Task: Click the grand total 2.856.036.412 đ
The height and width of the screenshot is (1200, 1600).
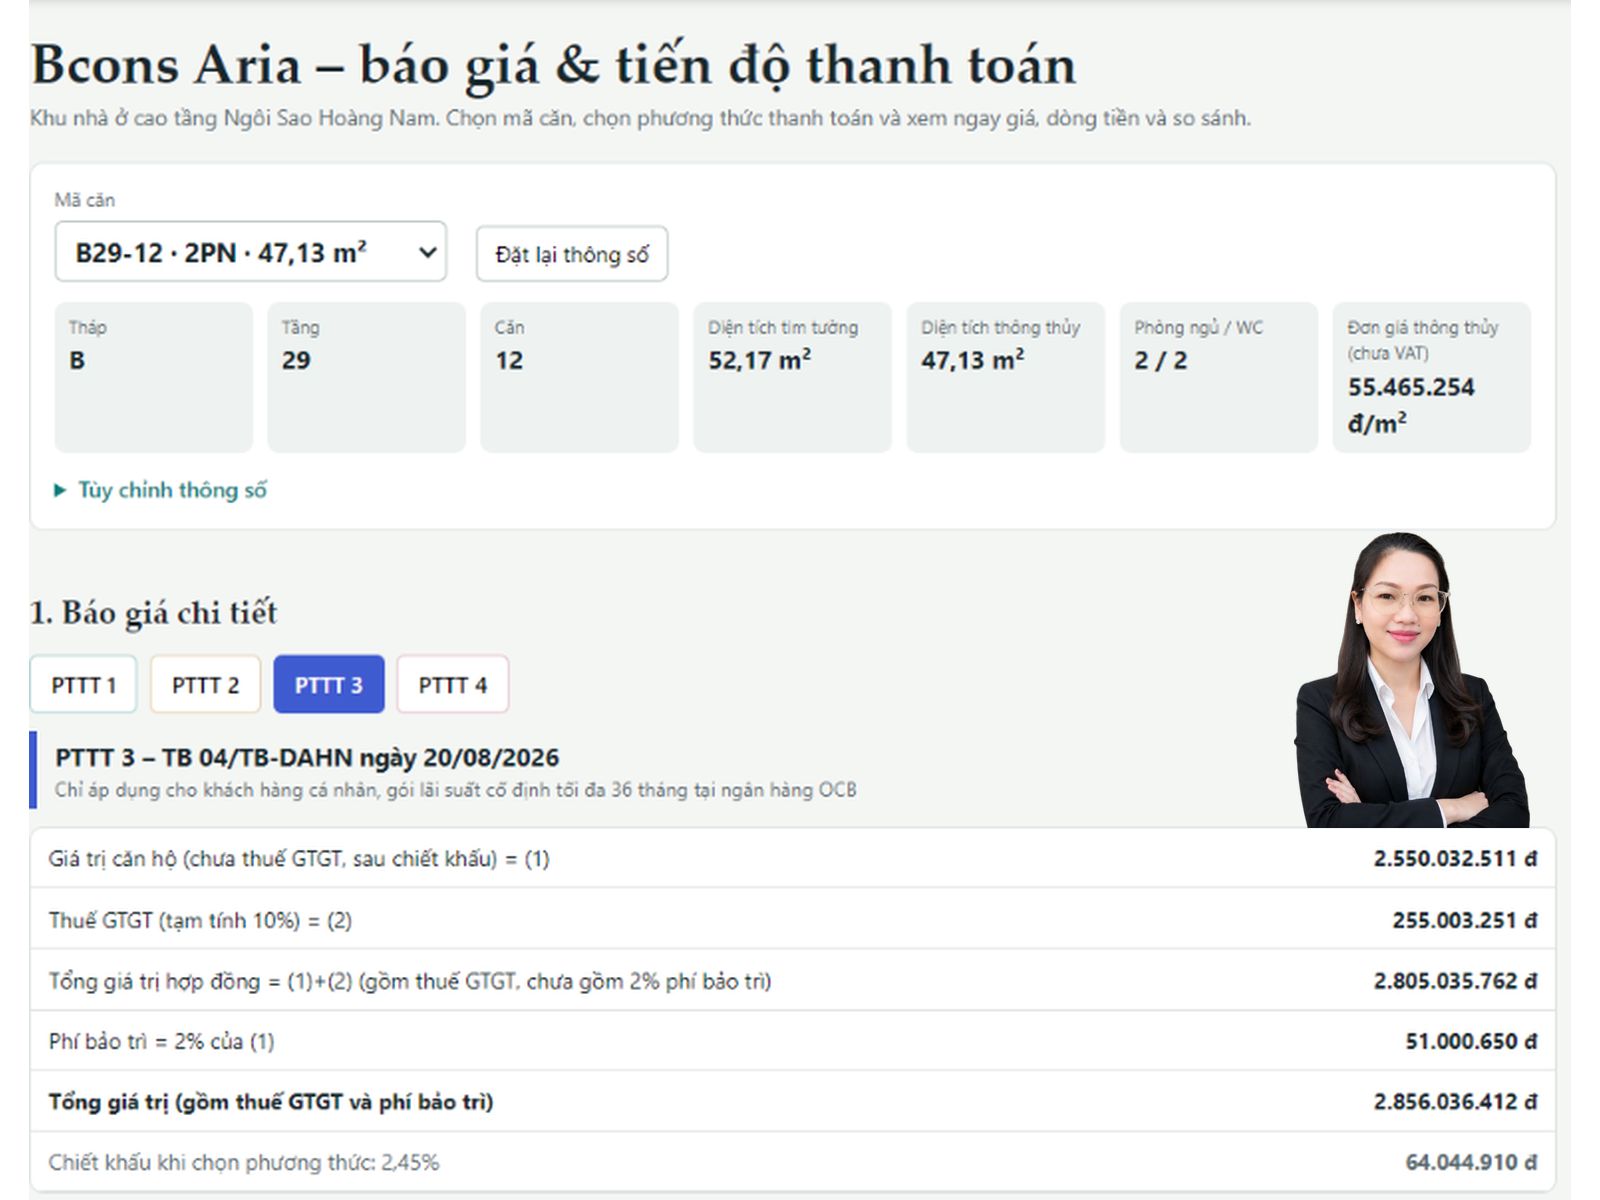Action: tap(1455, 1102)
